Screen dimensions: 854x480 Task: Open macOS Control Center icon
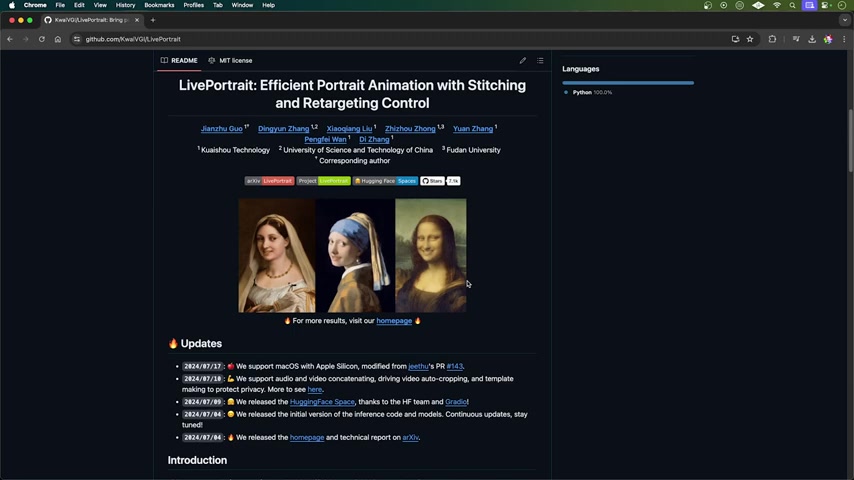[827, 5]
